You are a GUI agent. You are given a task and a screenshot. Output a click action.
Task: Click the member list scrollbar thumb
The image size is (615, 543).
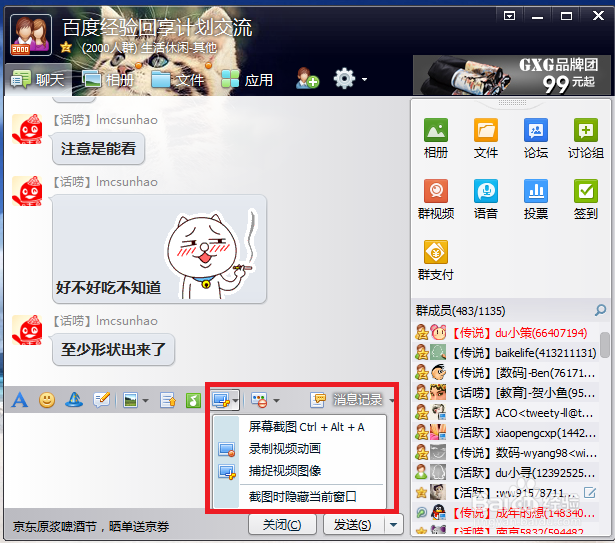click(x=604, y=344)
